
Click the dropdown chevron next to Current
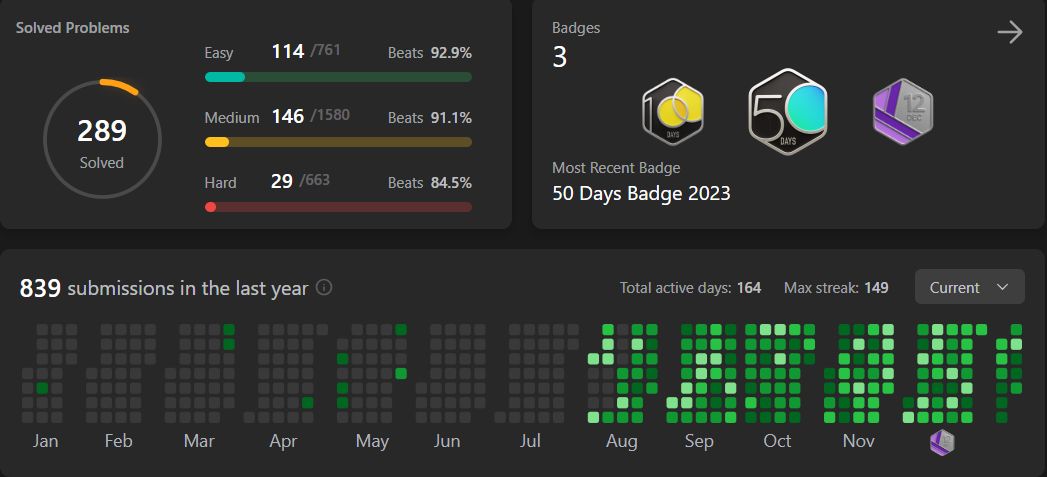(1002, 287)
